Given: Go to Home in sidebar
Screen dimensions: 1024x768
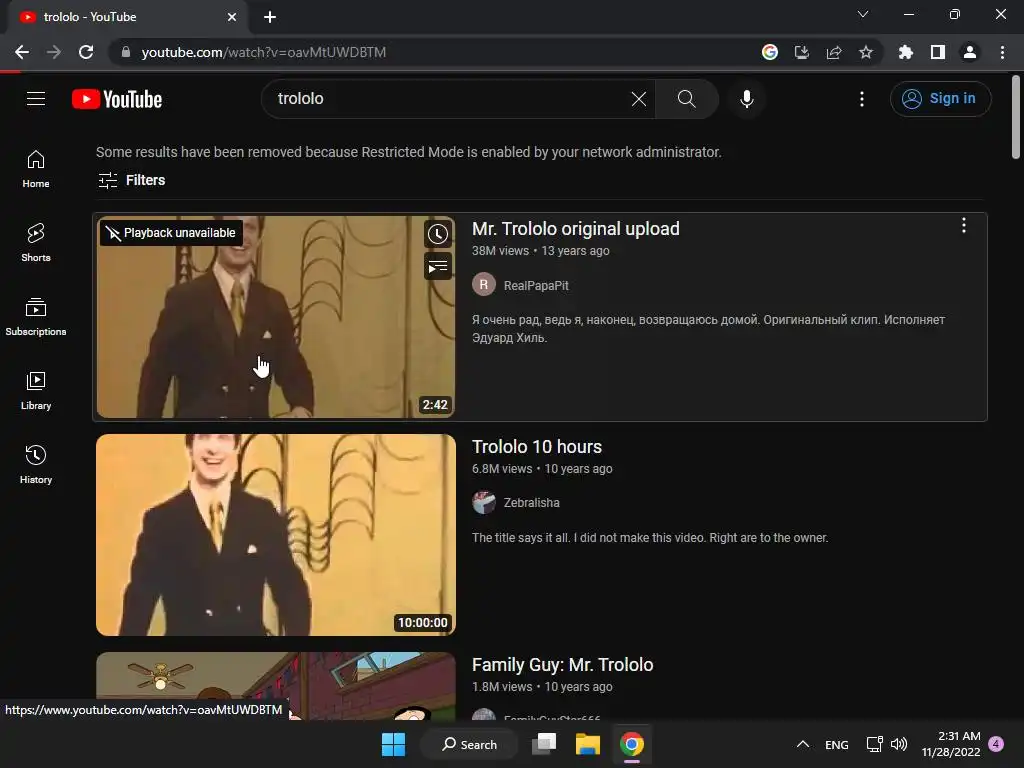Looking at the screenshot, I should [36, 169].
